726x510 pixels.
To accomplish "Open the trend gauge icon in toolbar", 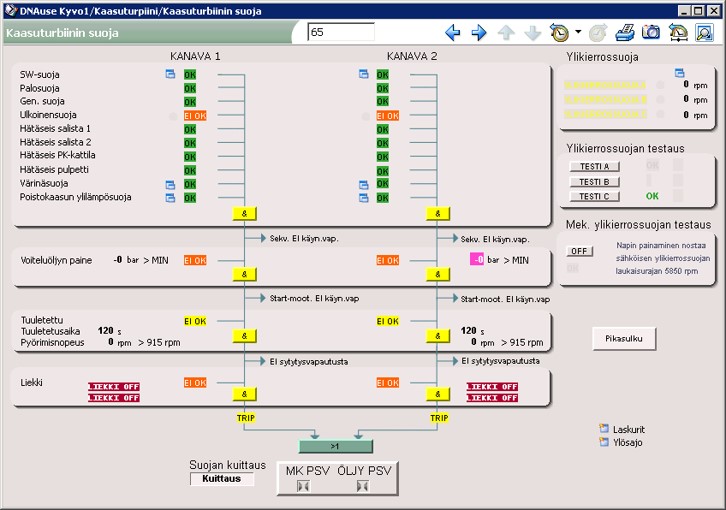I will pyautogui.click(x=678, y=33).
